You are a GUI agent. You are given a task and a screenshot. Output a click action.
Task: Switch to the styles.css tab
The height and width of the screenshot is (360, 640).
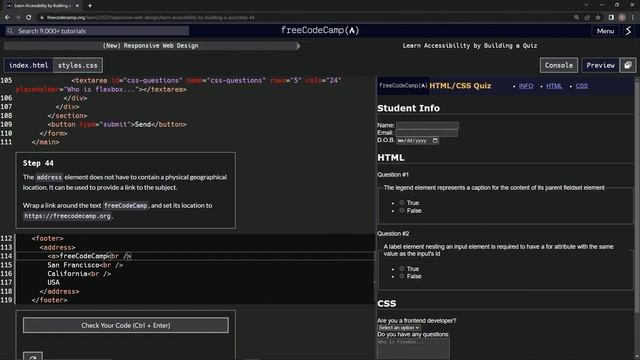(78, 65)
